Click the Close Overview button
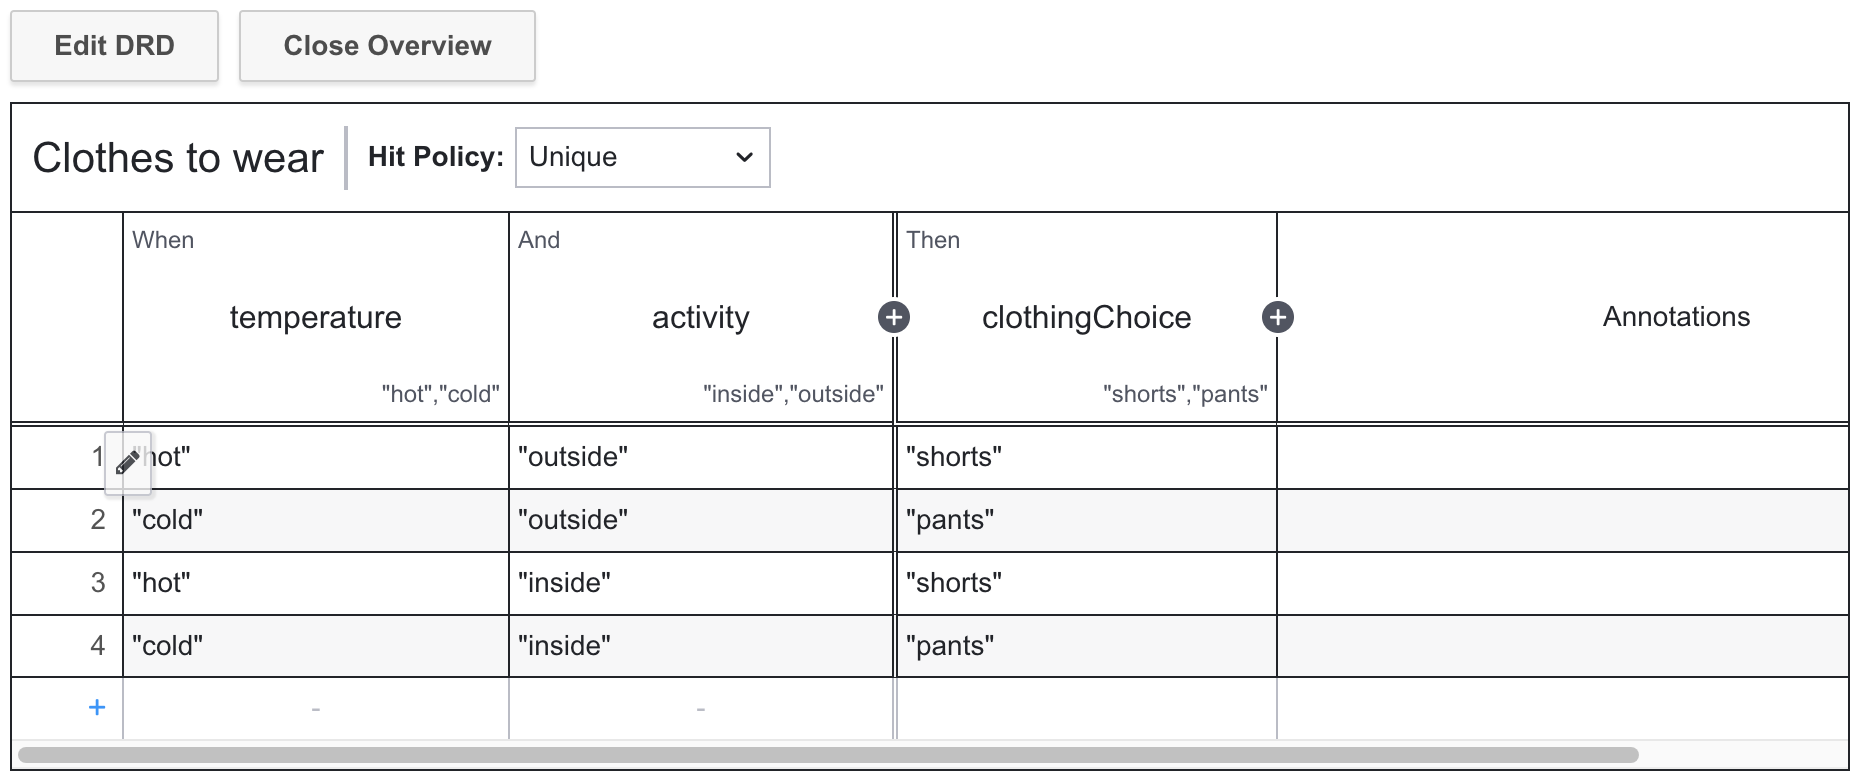 pos(387,46)
